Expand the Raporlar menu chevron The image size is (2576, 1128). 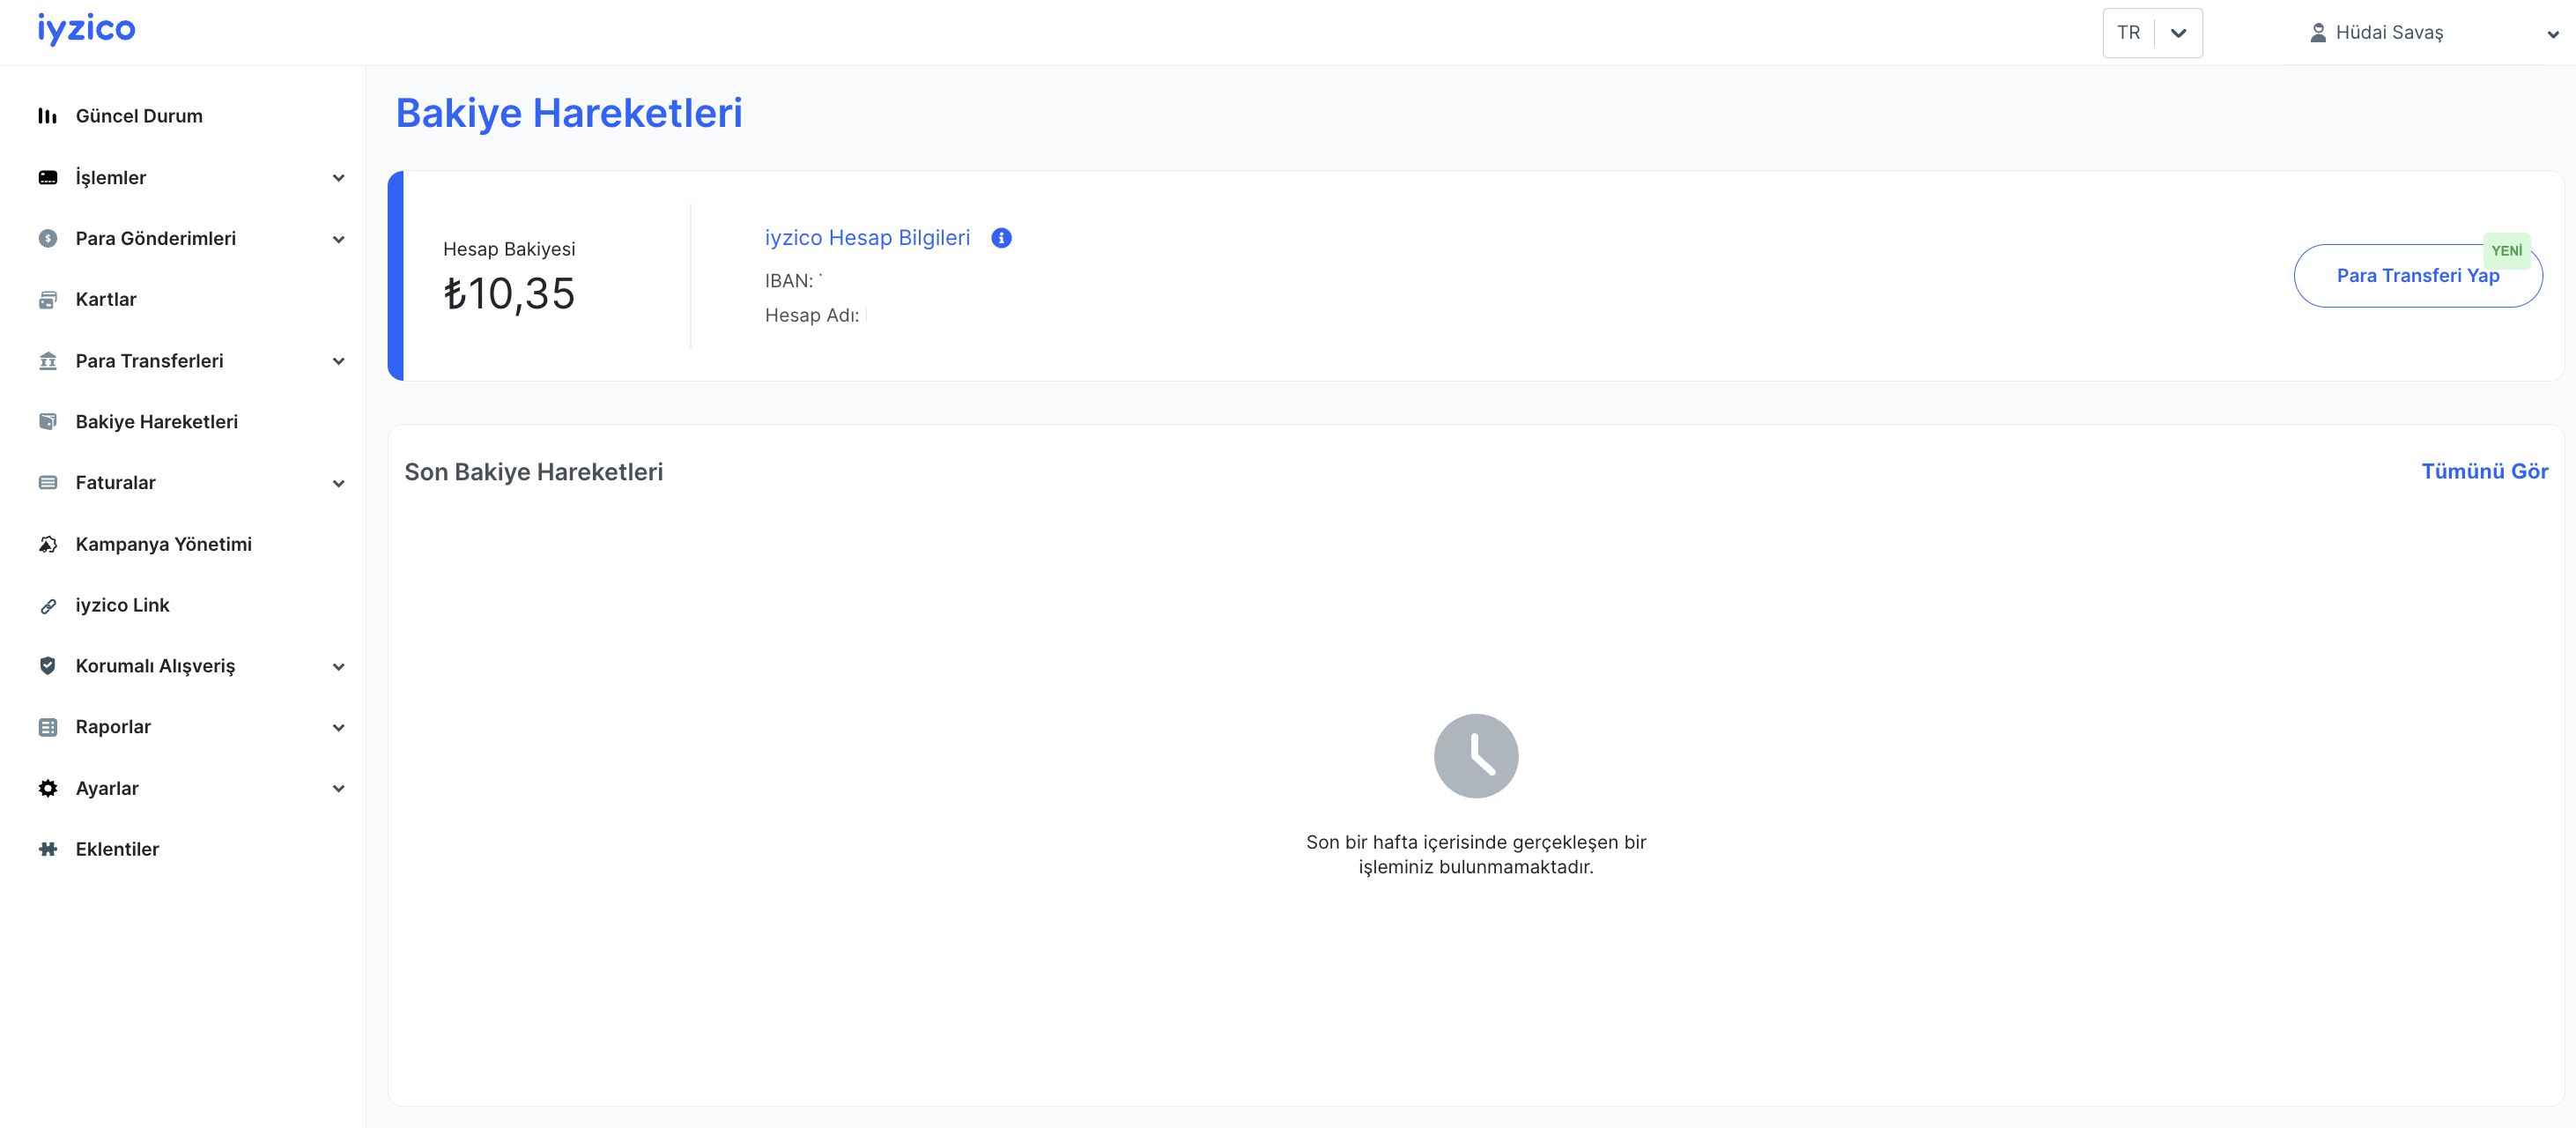pos(338,727)
